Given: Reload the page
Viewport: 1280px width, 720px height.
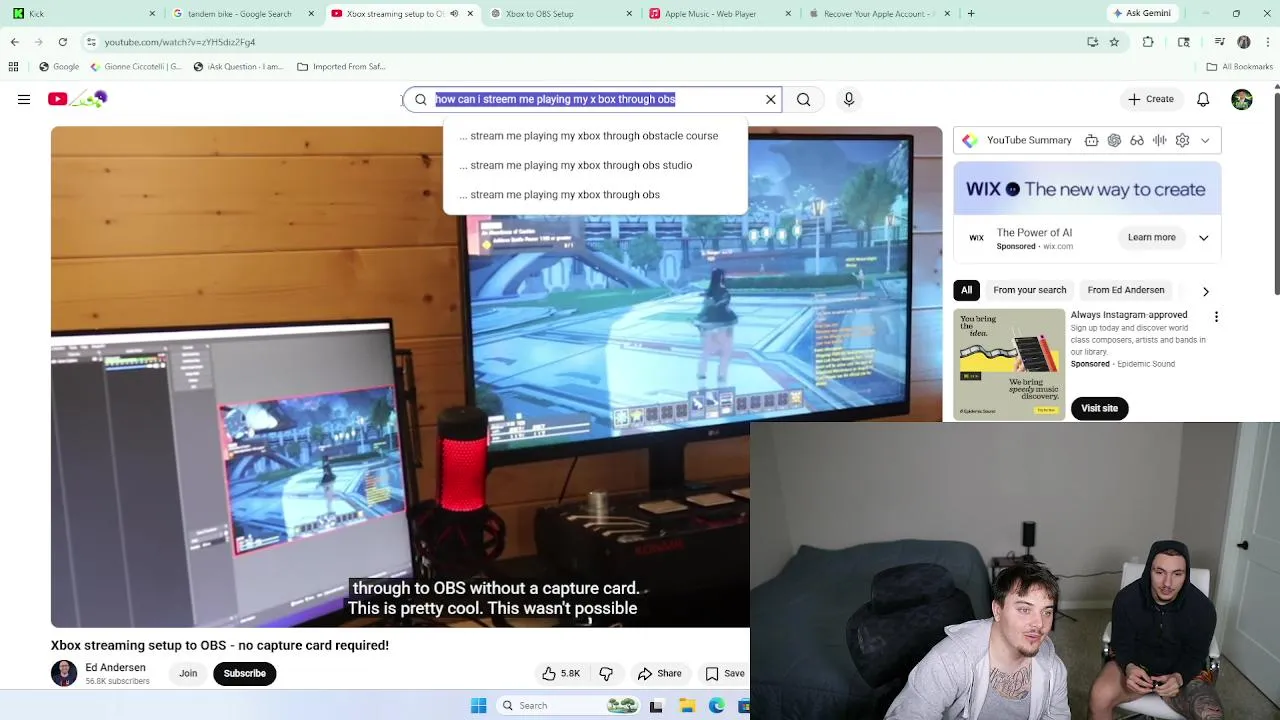Looking at the screenshot, I should (x=63, y=42).
